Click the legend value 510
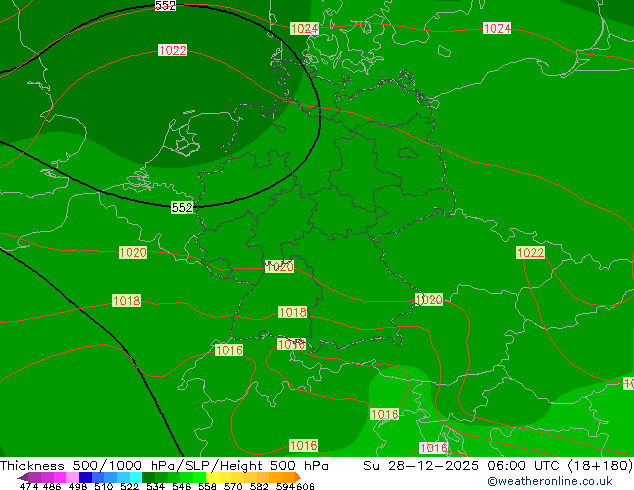634x490 pixels. pos(104,486)
